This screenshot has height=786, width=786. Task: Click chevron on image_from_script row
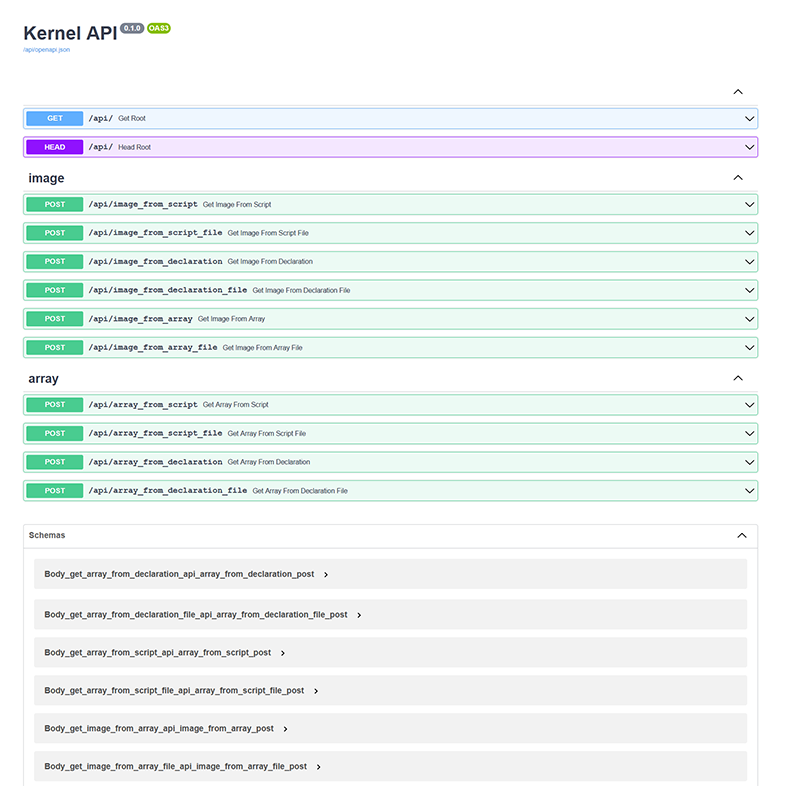[x=749, y=204]
